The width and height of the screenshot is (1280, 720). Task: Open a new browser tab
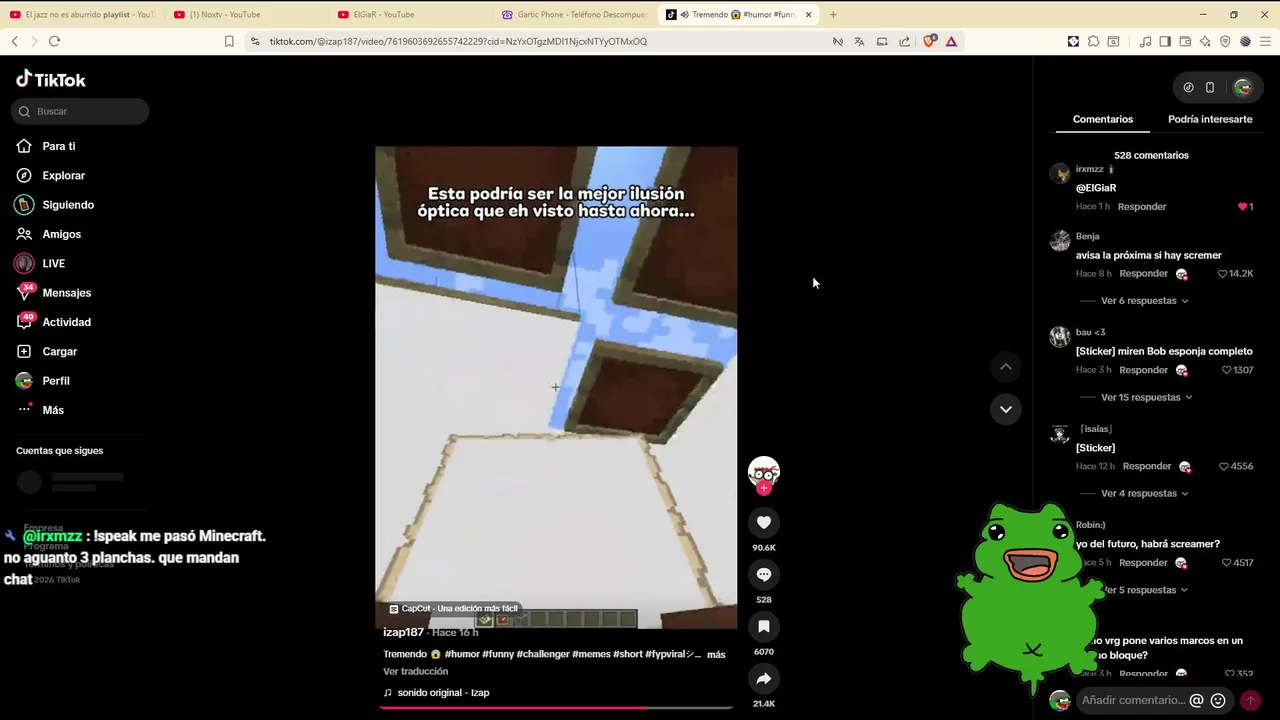coord(833,14)
